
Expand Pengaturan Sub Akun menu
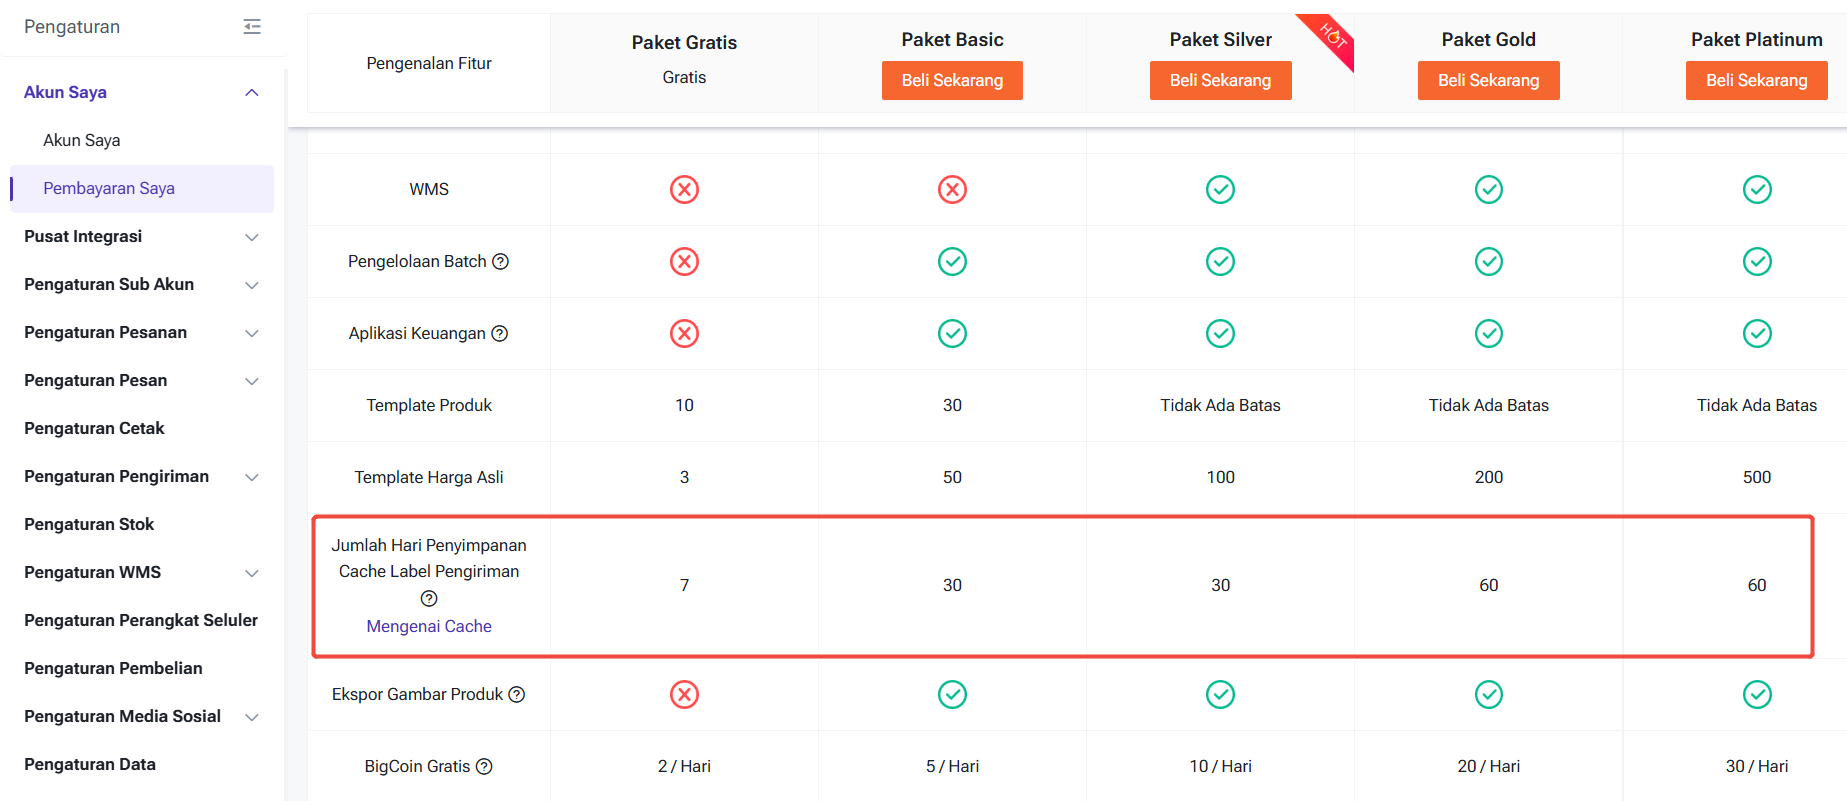(252, 285)
